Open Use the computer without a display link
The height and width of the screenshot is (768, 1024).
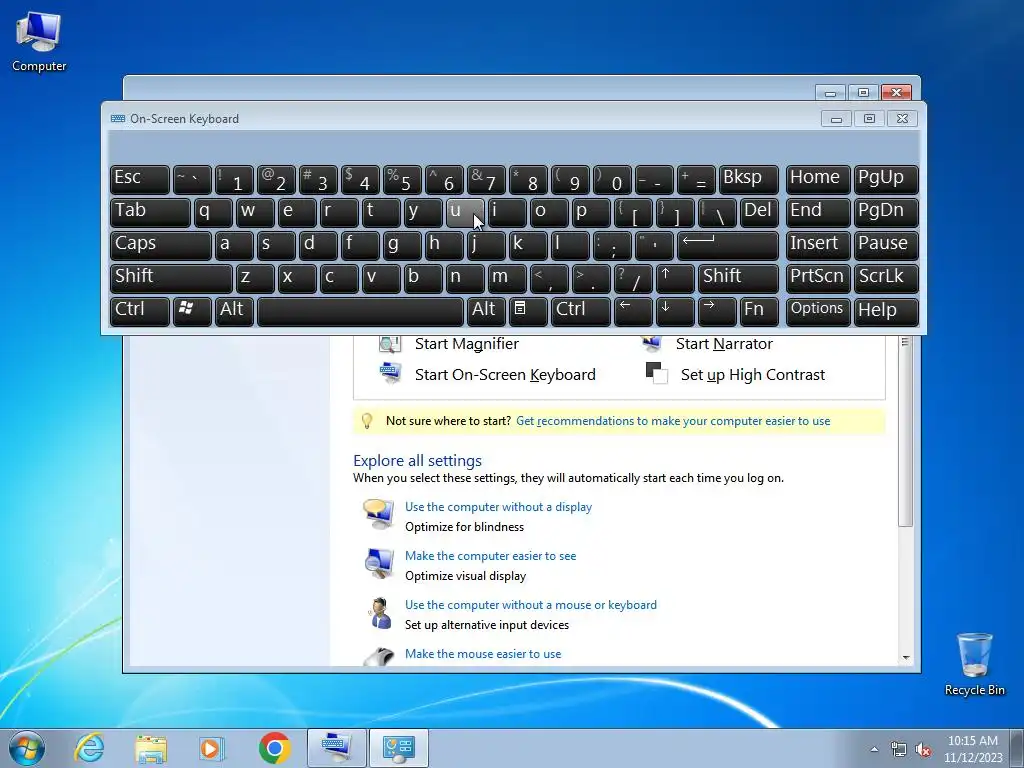(x=498, y=507)
